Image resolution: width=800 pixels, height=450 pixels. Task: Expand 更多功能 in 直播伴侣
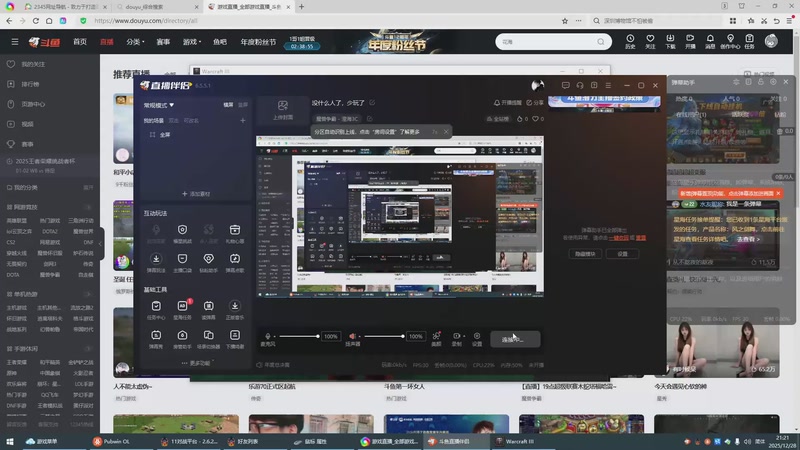click(x=196, y=363)
